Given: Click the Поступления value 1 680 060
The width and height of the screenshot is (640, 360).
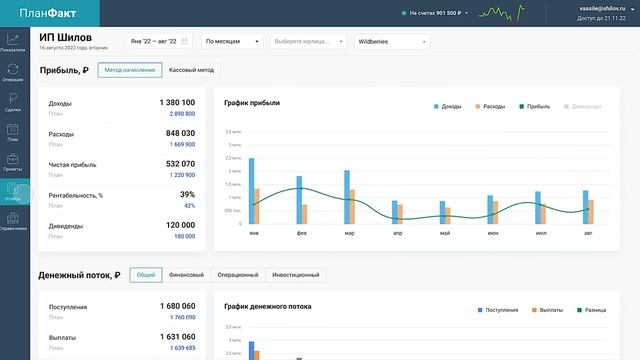Looking at the screenshot, I should pos(178,306).
